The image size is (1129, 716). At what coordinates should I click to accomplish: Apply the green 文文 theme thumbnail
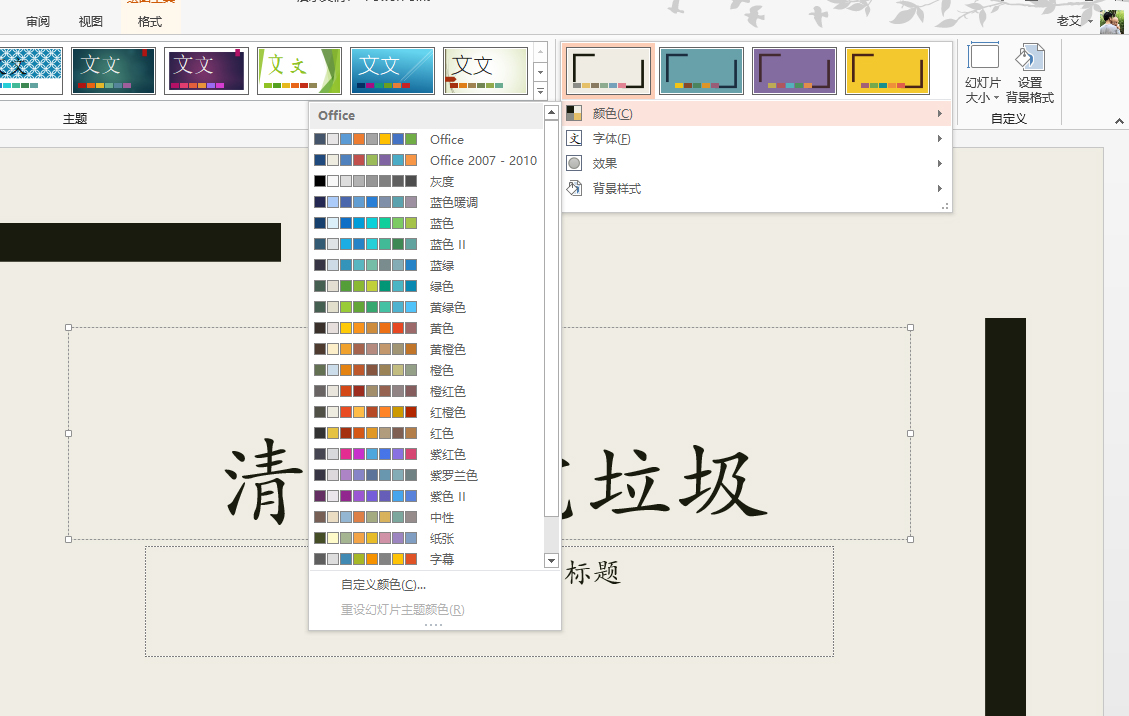tap(299, 70)
